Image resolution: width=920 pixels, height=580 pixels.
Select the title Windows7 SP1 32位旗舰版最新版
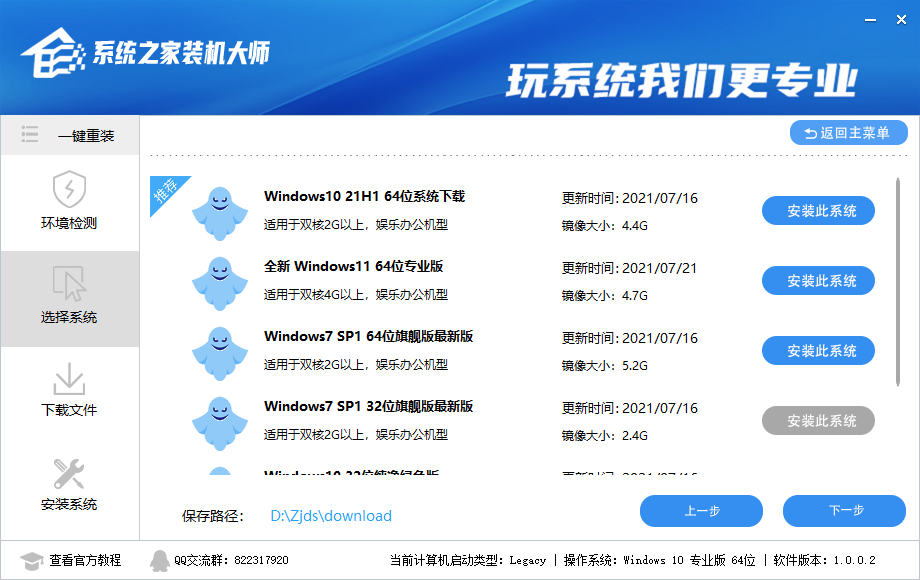coord(368,406)
